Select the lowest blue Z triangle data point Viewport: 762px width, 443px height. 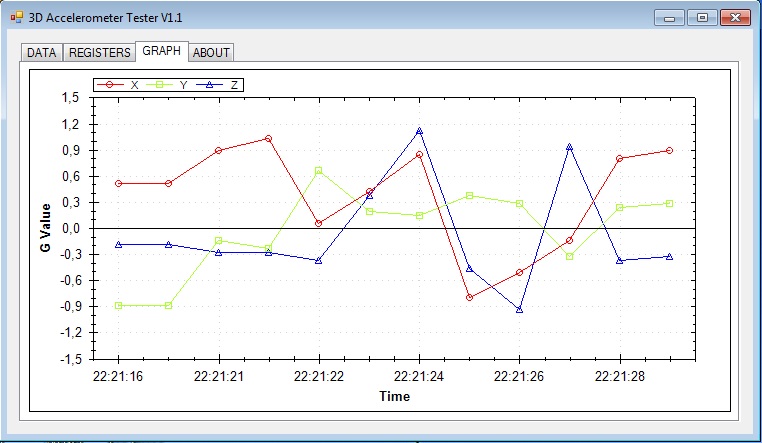click(519, 310)
